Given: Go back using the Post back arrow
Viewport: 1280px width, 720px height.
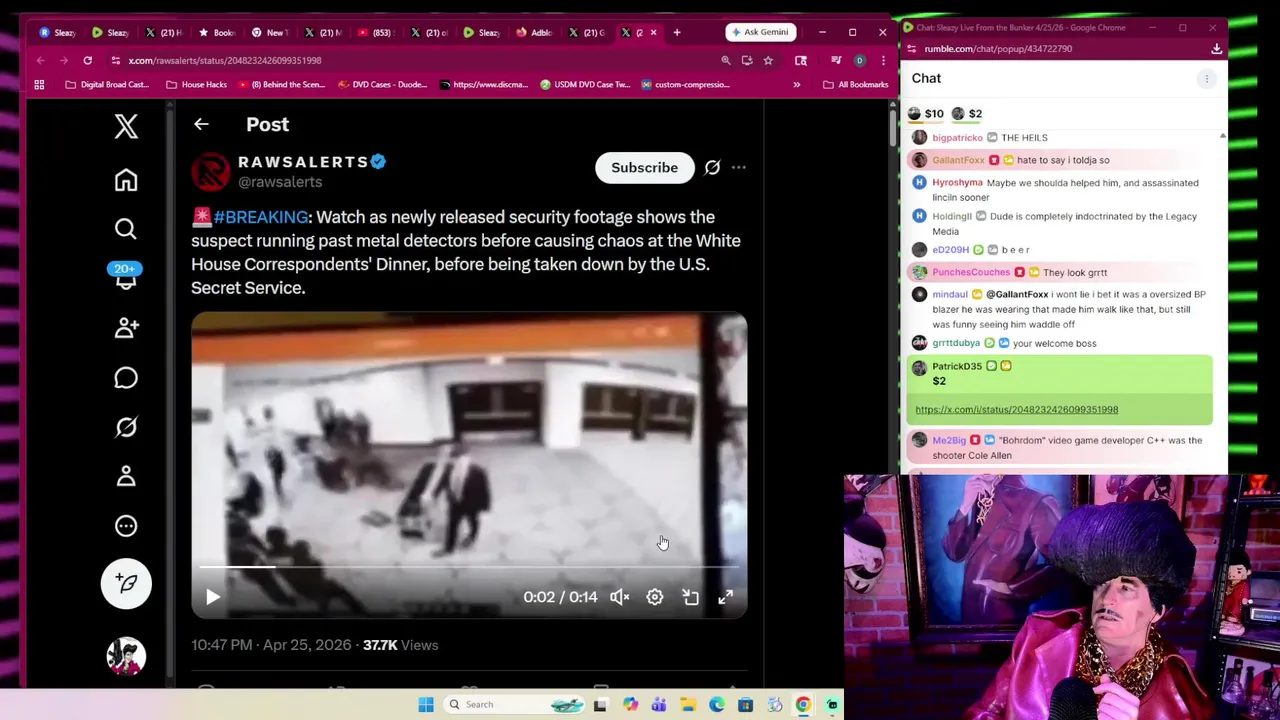Looking at the screenshot, I should 201,124.
